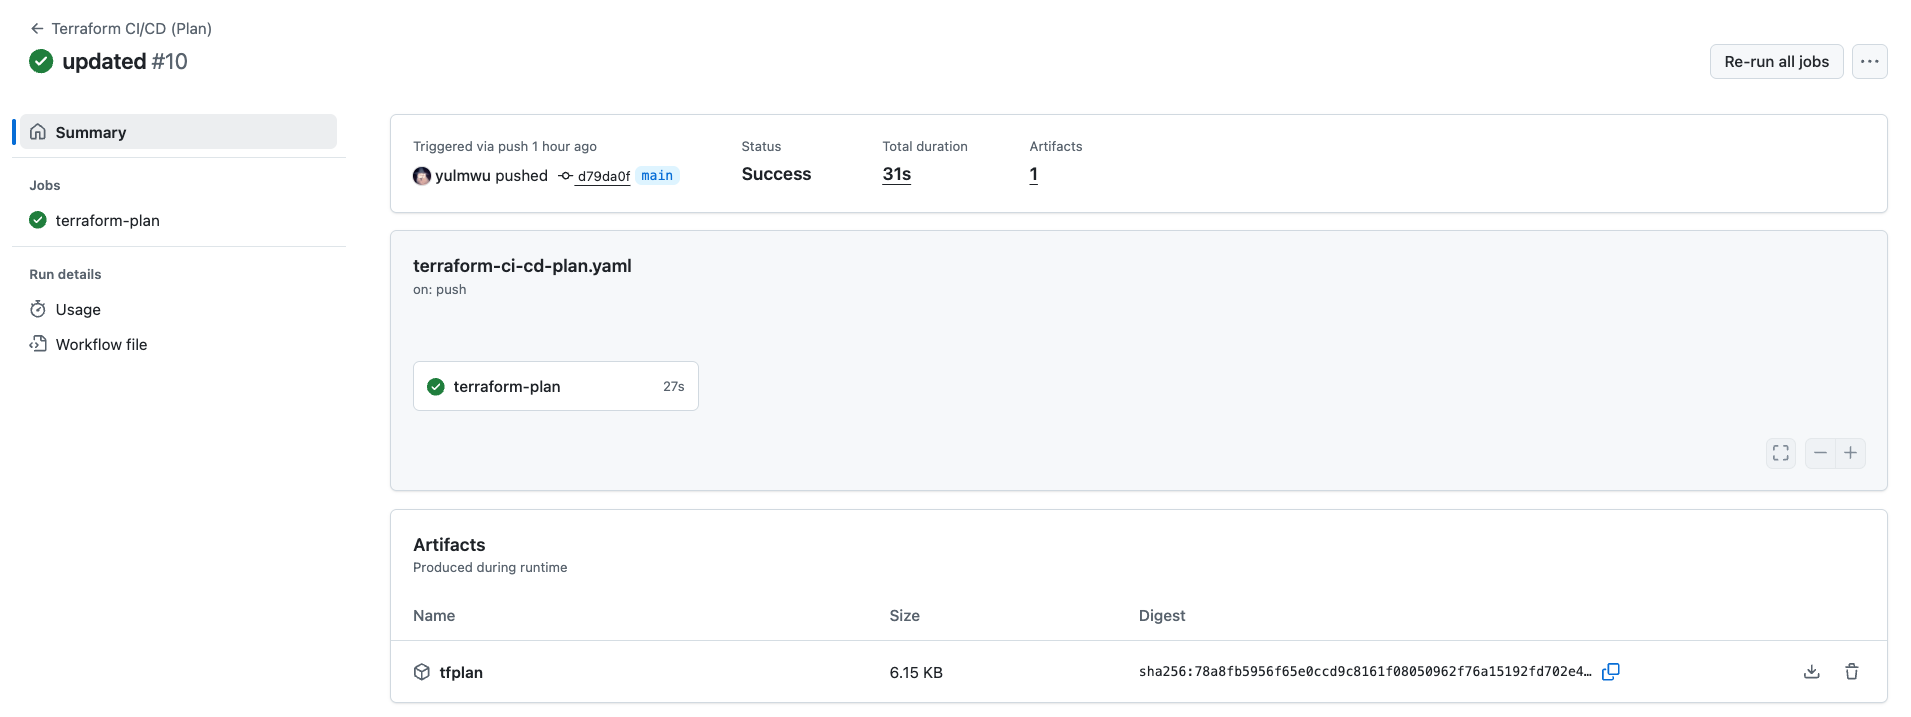Click the Artifacts section heading
This screenshot has height=717, width=1911.
449,545
